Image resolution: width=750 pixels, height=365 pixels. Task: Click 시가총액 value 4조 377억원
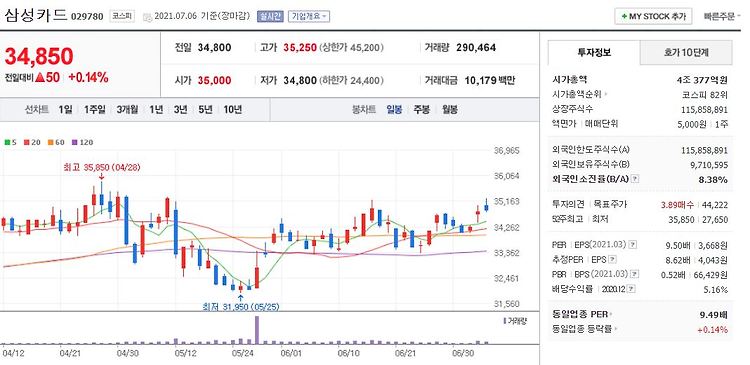point(701,79)
